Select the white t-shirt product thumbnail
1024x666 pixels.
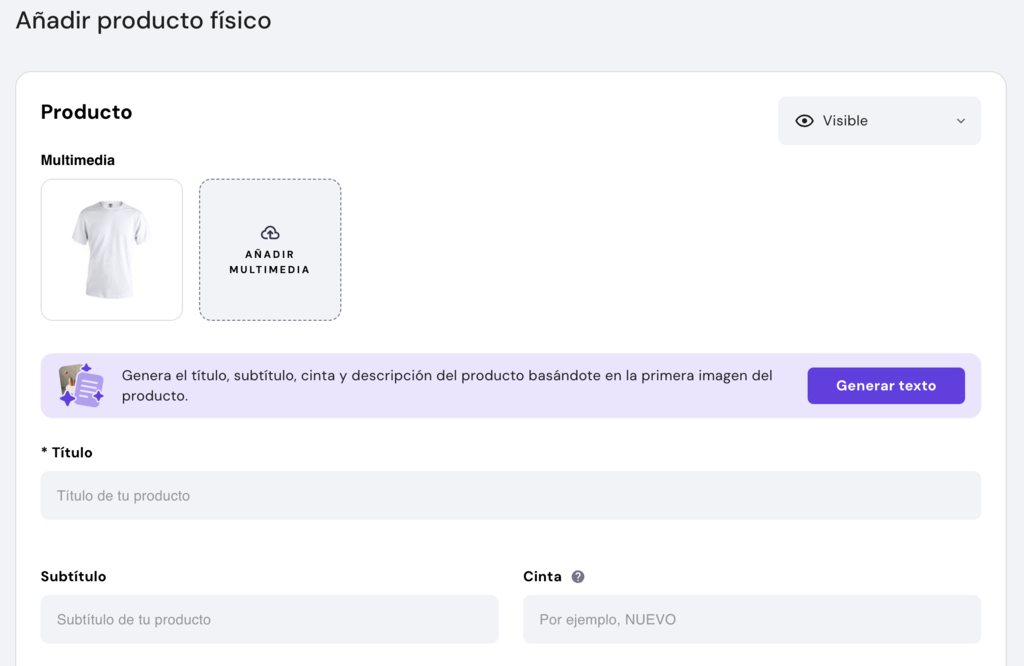tap(111, 250)
